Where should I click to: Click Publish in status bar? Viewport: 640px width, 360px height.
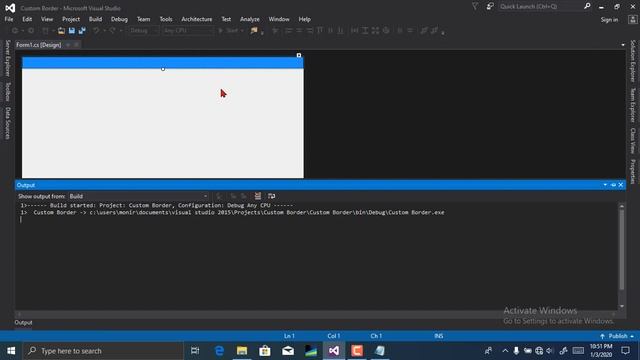(617, 336)
